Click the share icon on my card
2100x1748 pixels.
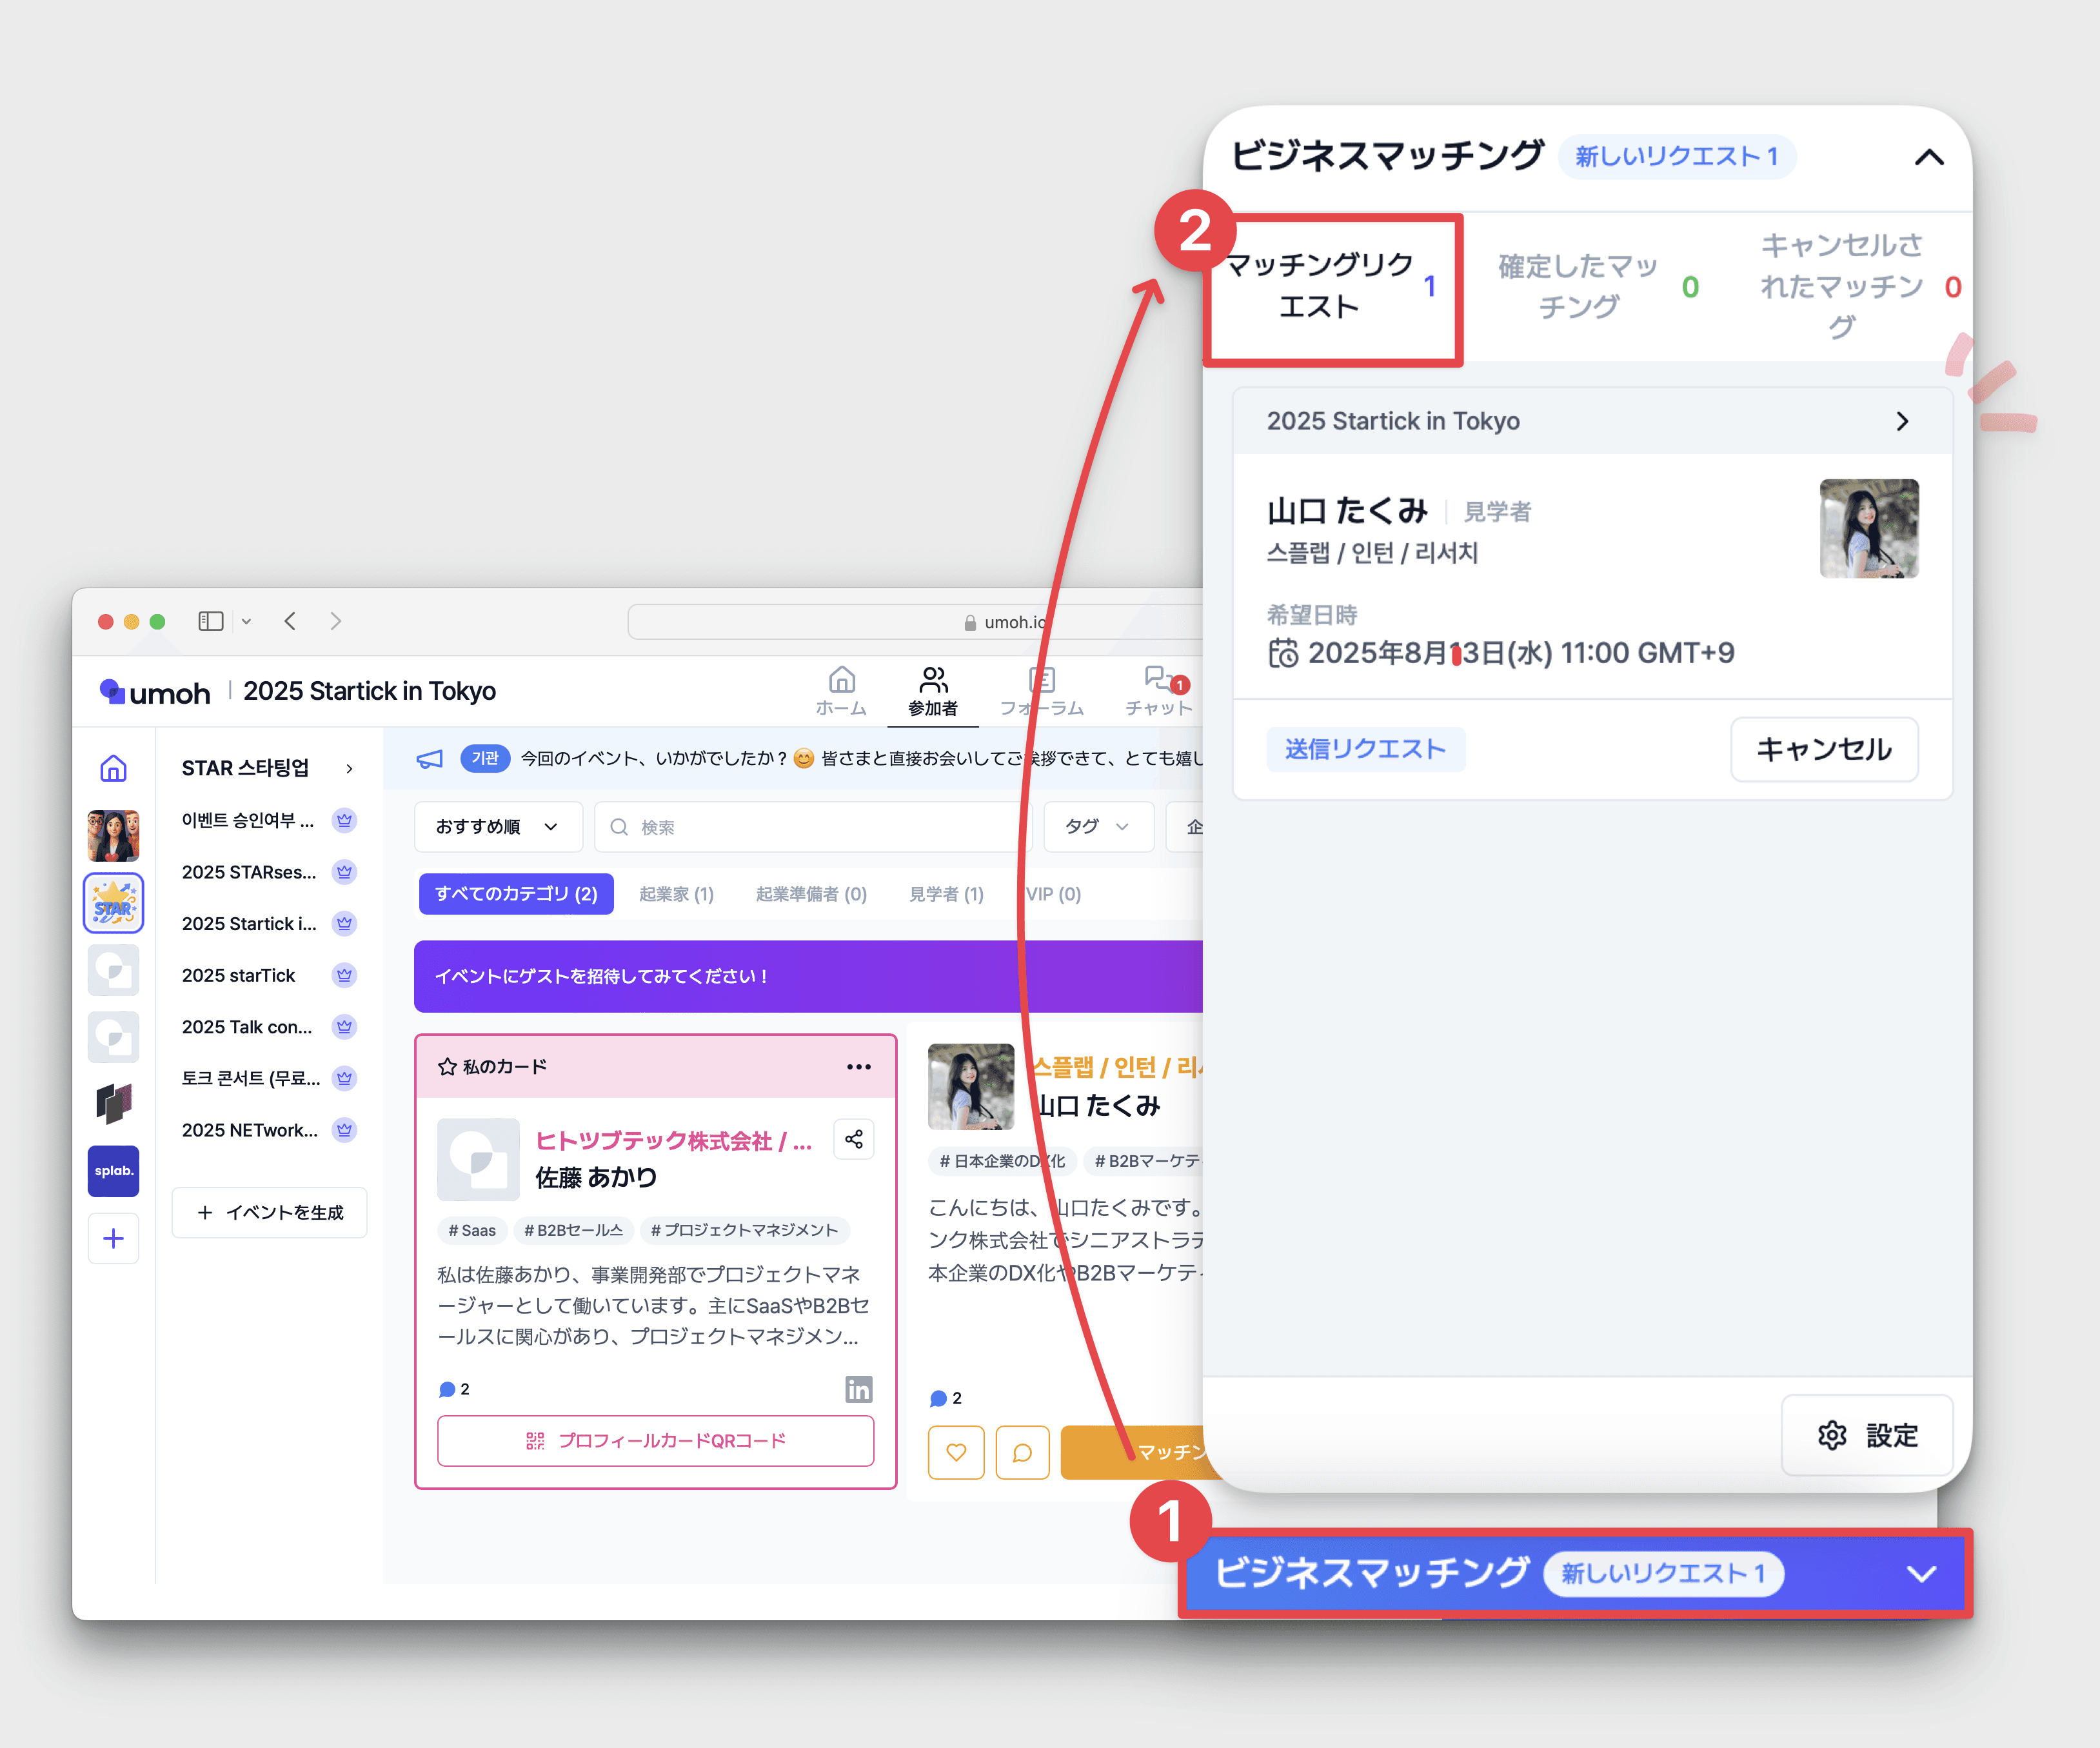pos(853,1139)
